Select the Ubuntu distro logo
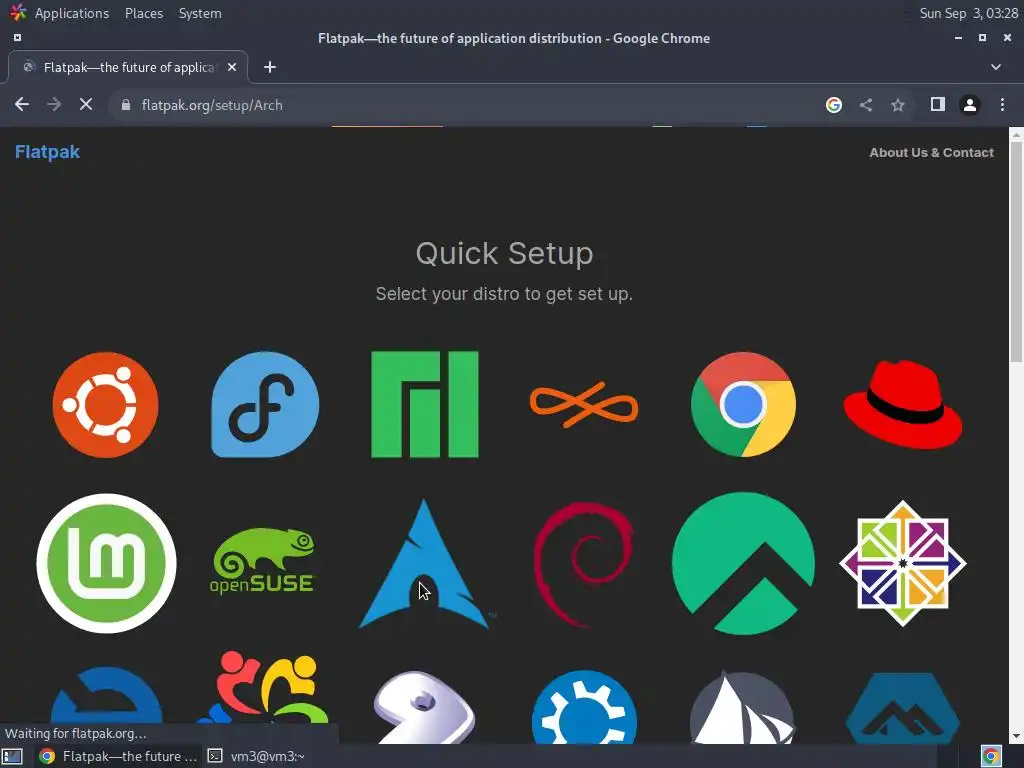This screenshot has height=768, width=1024. (x=106, y=404)
